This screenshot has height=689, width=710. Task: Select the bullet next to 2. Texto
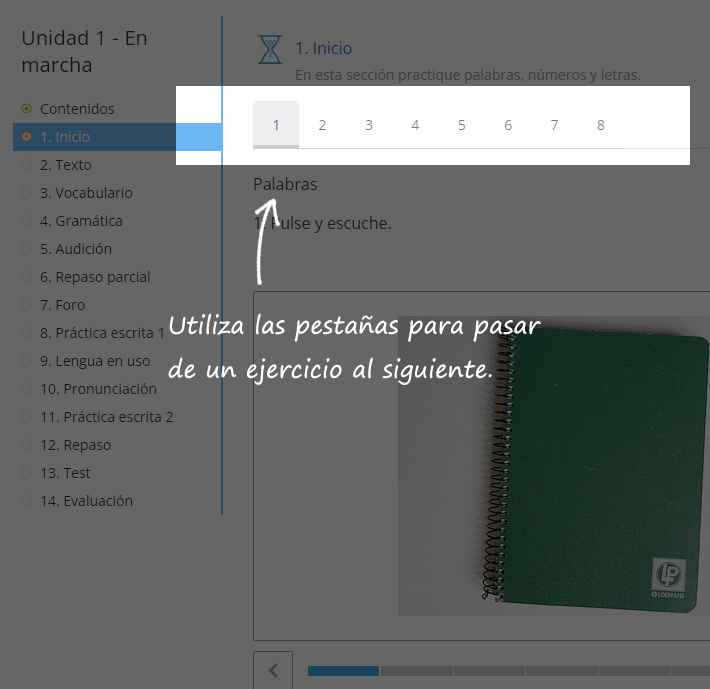[26, 165]
